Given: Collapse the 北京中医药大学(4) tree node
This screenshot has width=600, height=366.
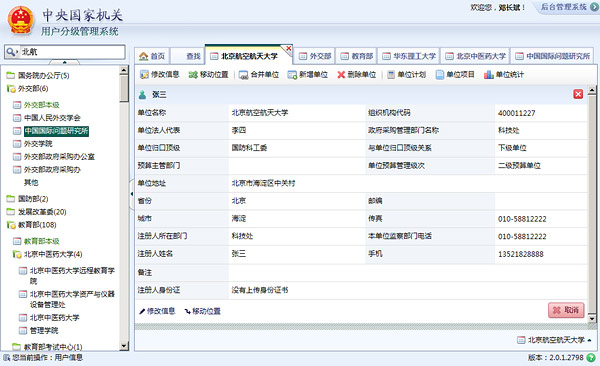Looking at the screenshot, I should (x=16, y=254).
